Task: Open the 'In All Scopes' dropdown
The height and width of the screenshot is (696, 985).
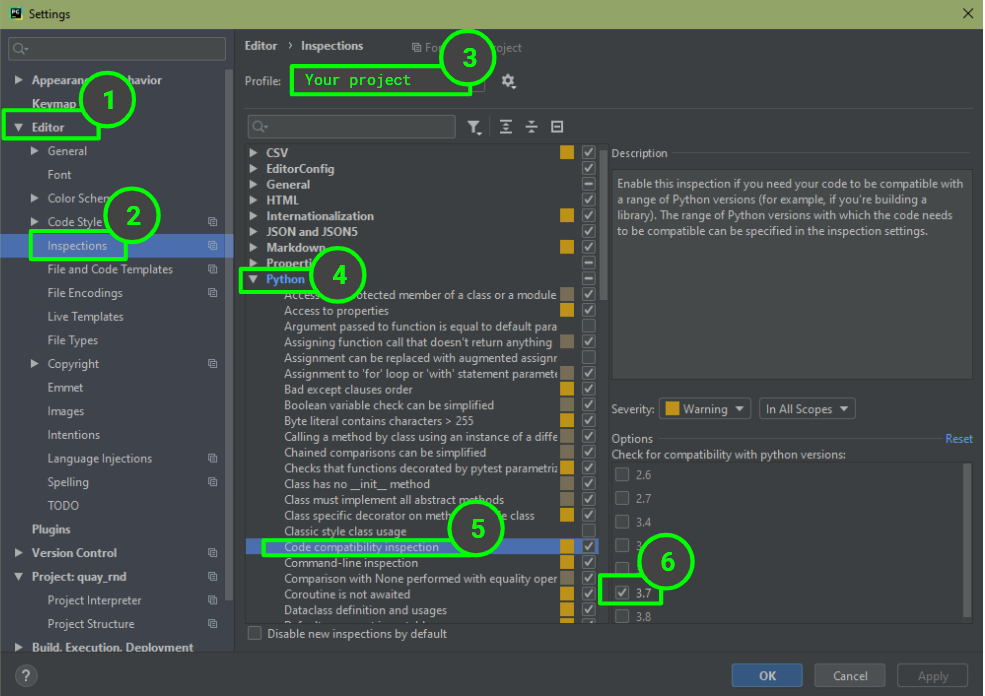Action: pyautogui.click(x=806, y=408)
